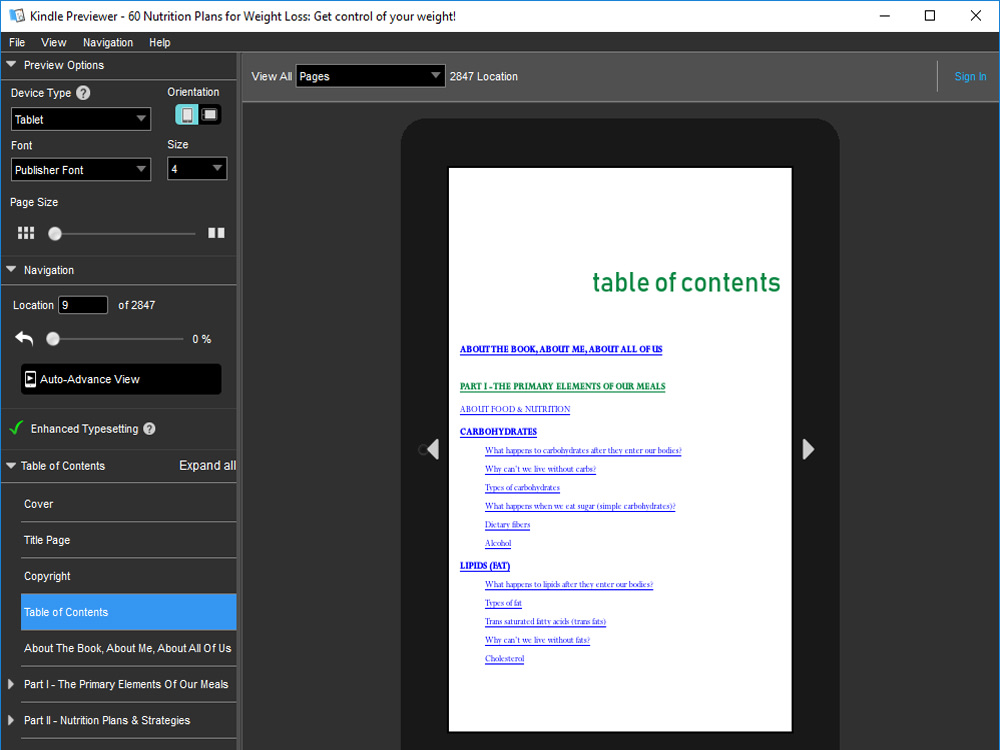The image size is (1000, 750).
Task: Click the Page Size slider handle
Action: click(x=55, y=233)
